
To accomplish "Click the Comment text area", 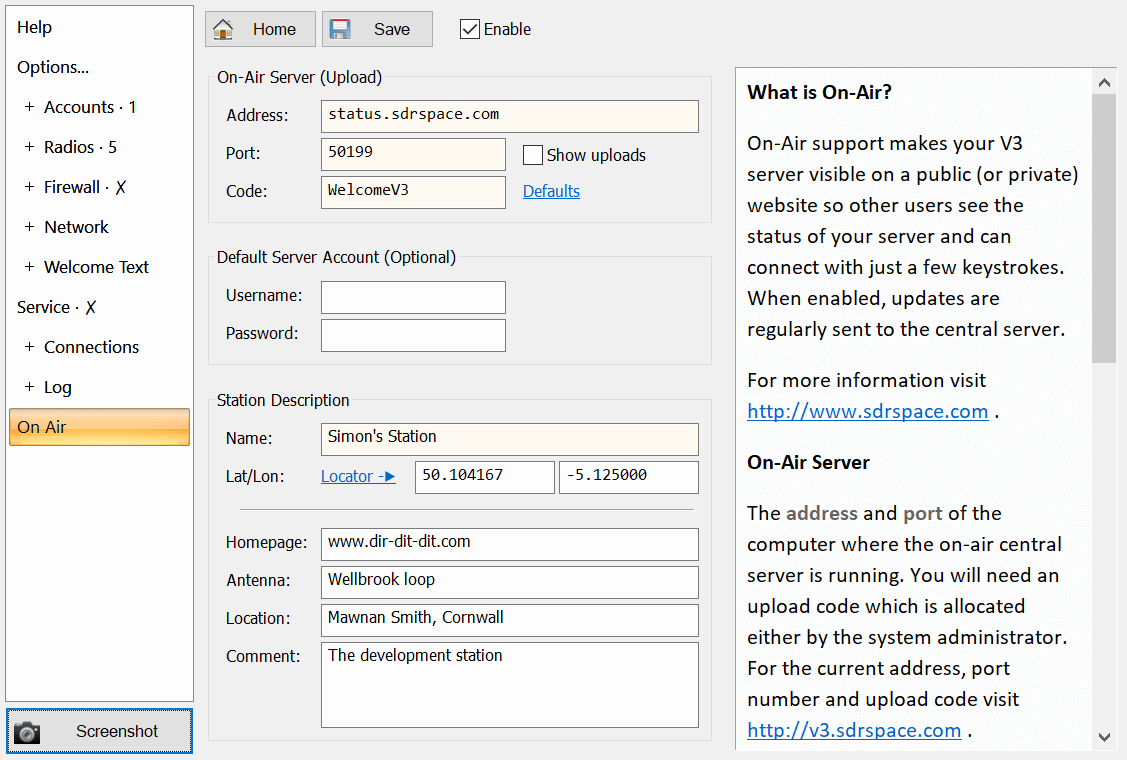I will tap(509, 684).
